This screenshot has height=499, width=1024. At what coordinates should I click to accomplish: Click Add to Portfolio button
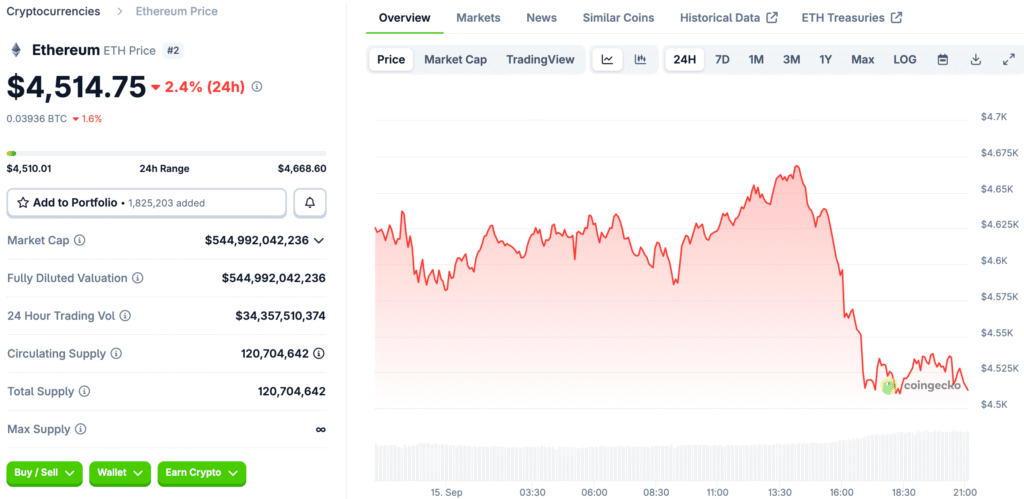pyautogui.click(x=147, y=203)
